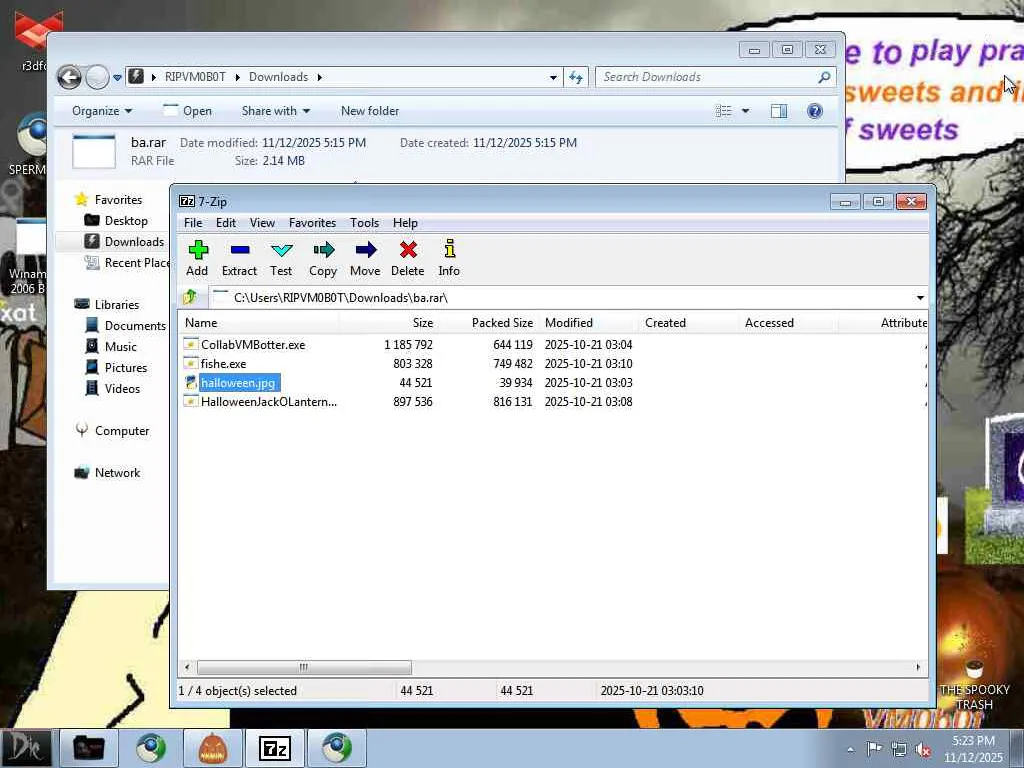This screenshot has width=1024, height=768.
Task: Expand the view options dropdown arrow in Explorer
Action: (745, 111)
